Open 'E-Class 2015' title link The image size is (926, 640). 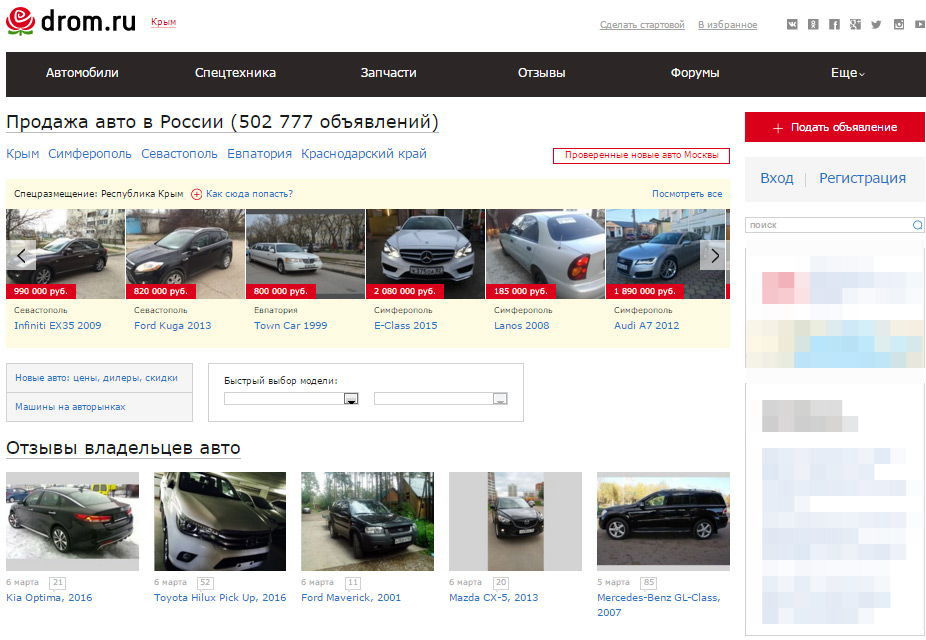click(x=406, y=325)
